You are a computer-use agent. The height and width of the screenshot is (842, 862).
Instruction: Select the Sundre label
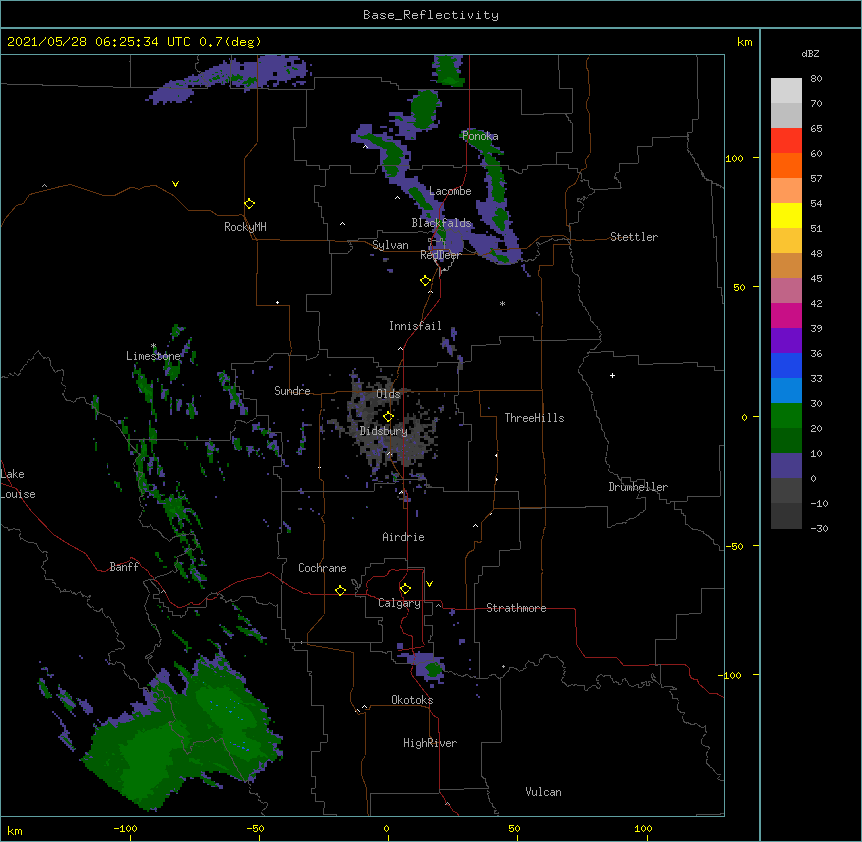292,391
